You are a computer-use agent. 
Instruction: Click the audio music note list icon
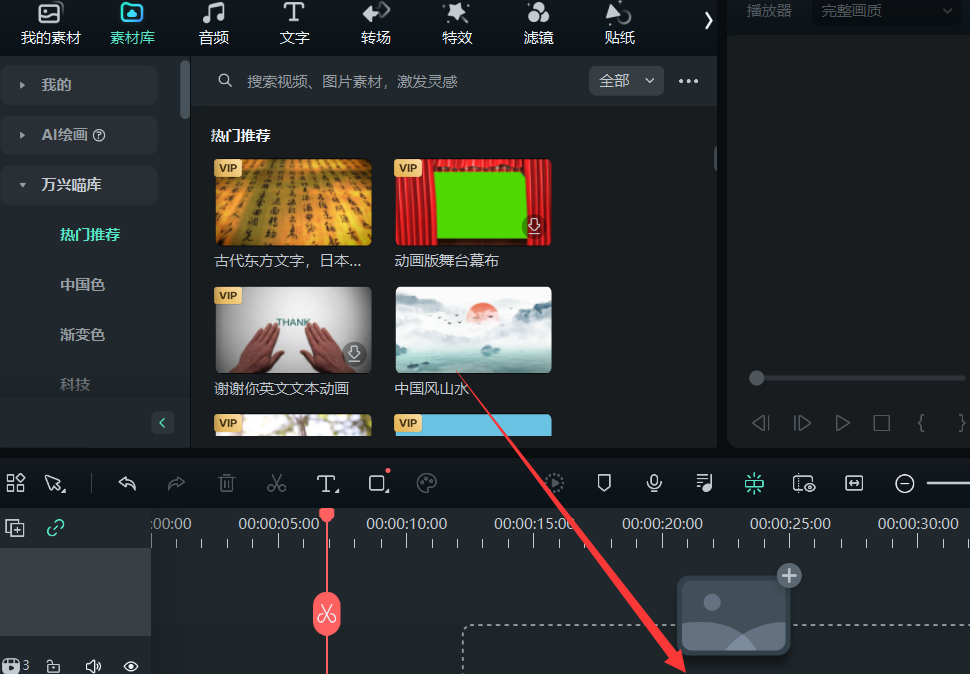(704, 483)
